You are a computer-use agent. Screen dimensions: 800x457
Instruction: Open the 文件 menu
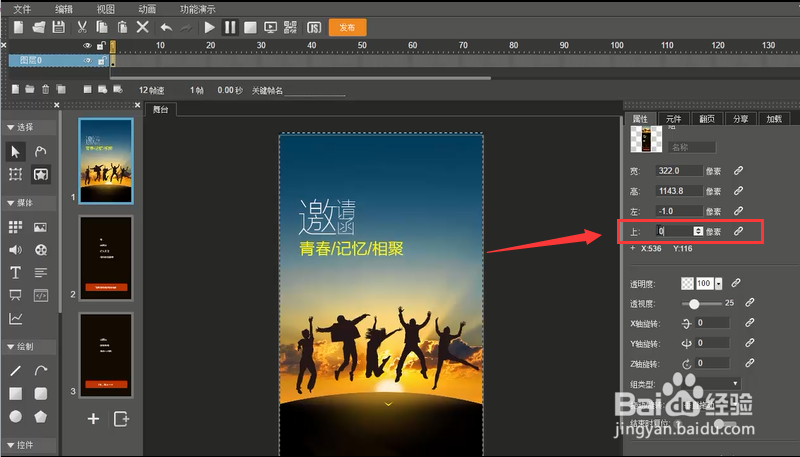[22, 9]
